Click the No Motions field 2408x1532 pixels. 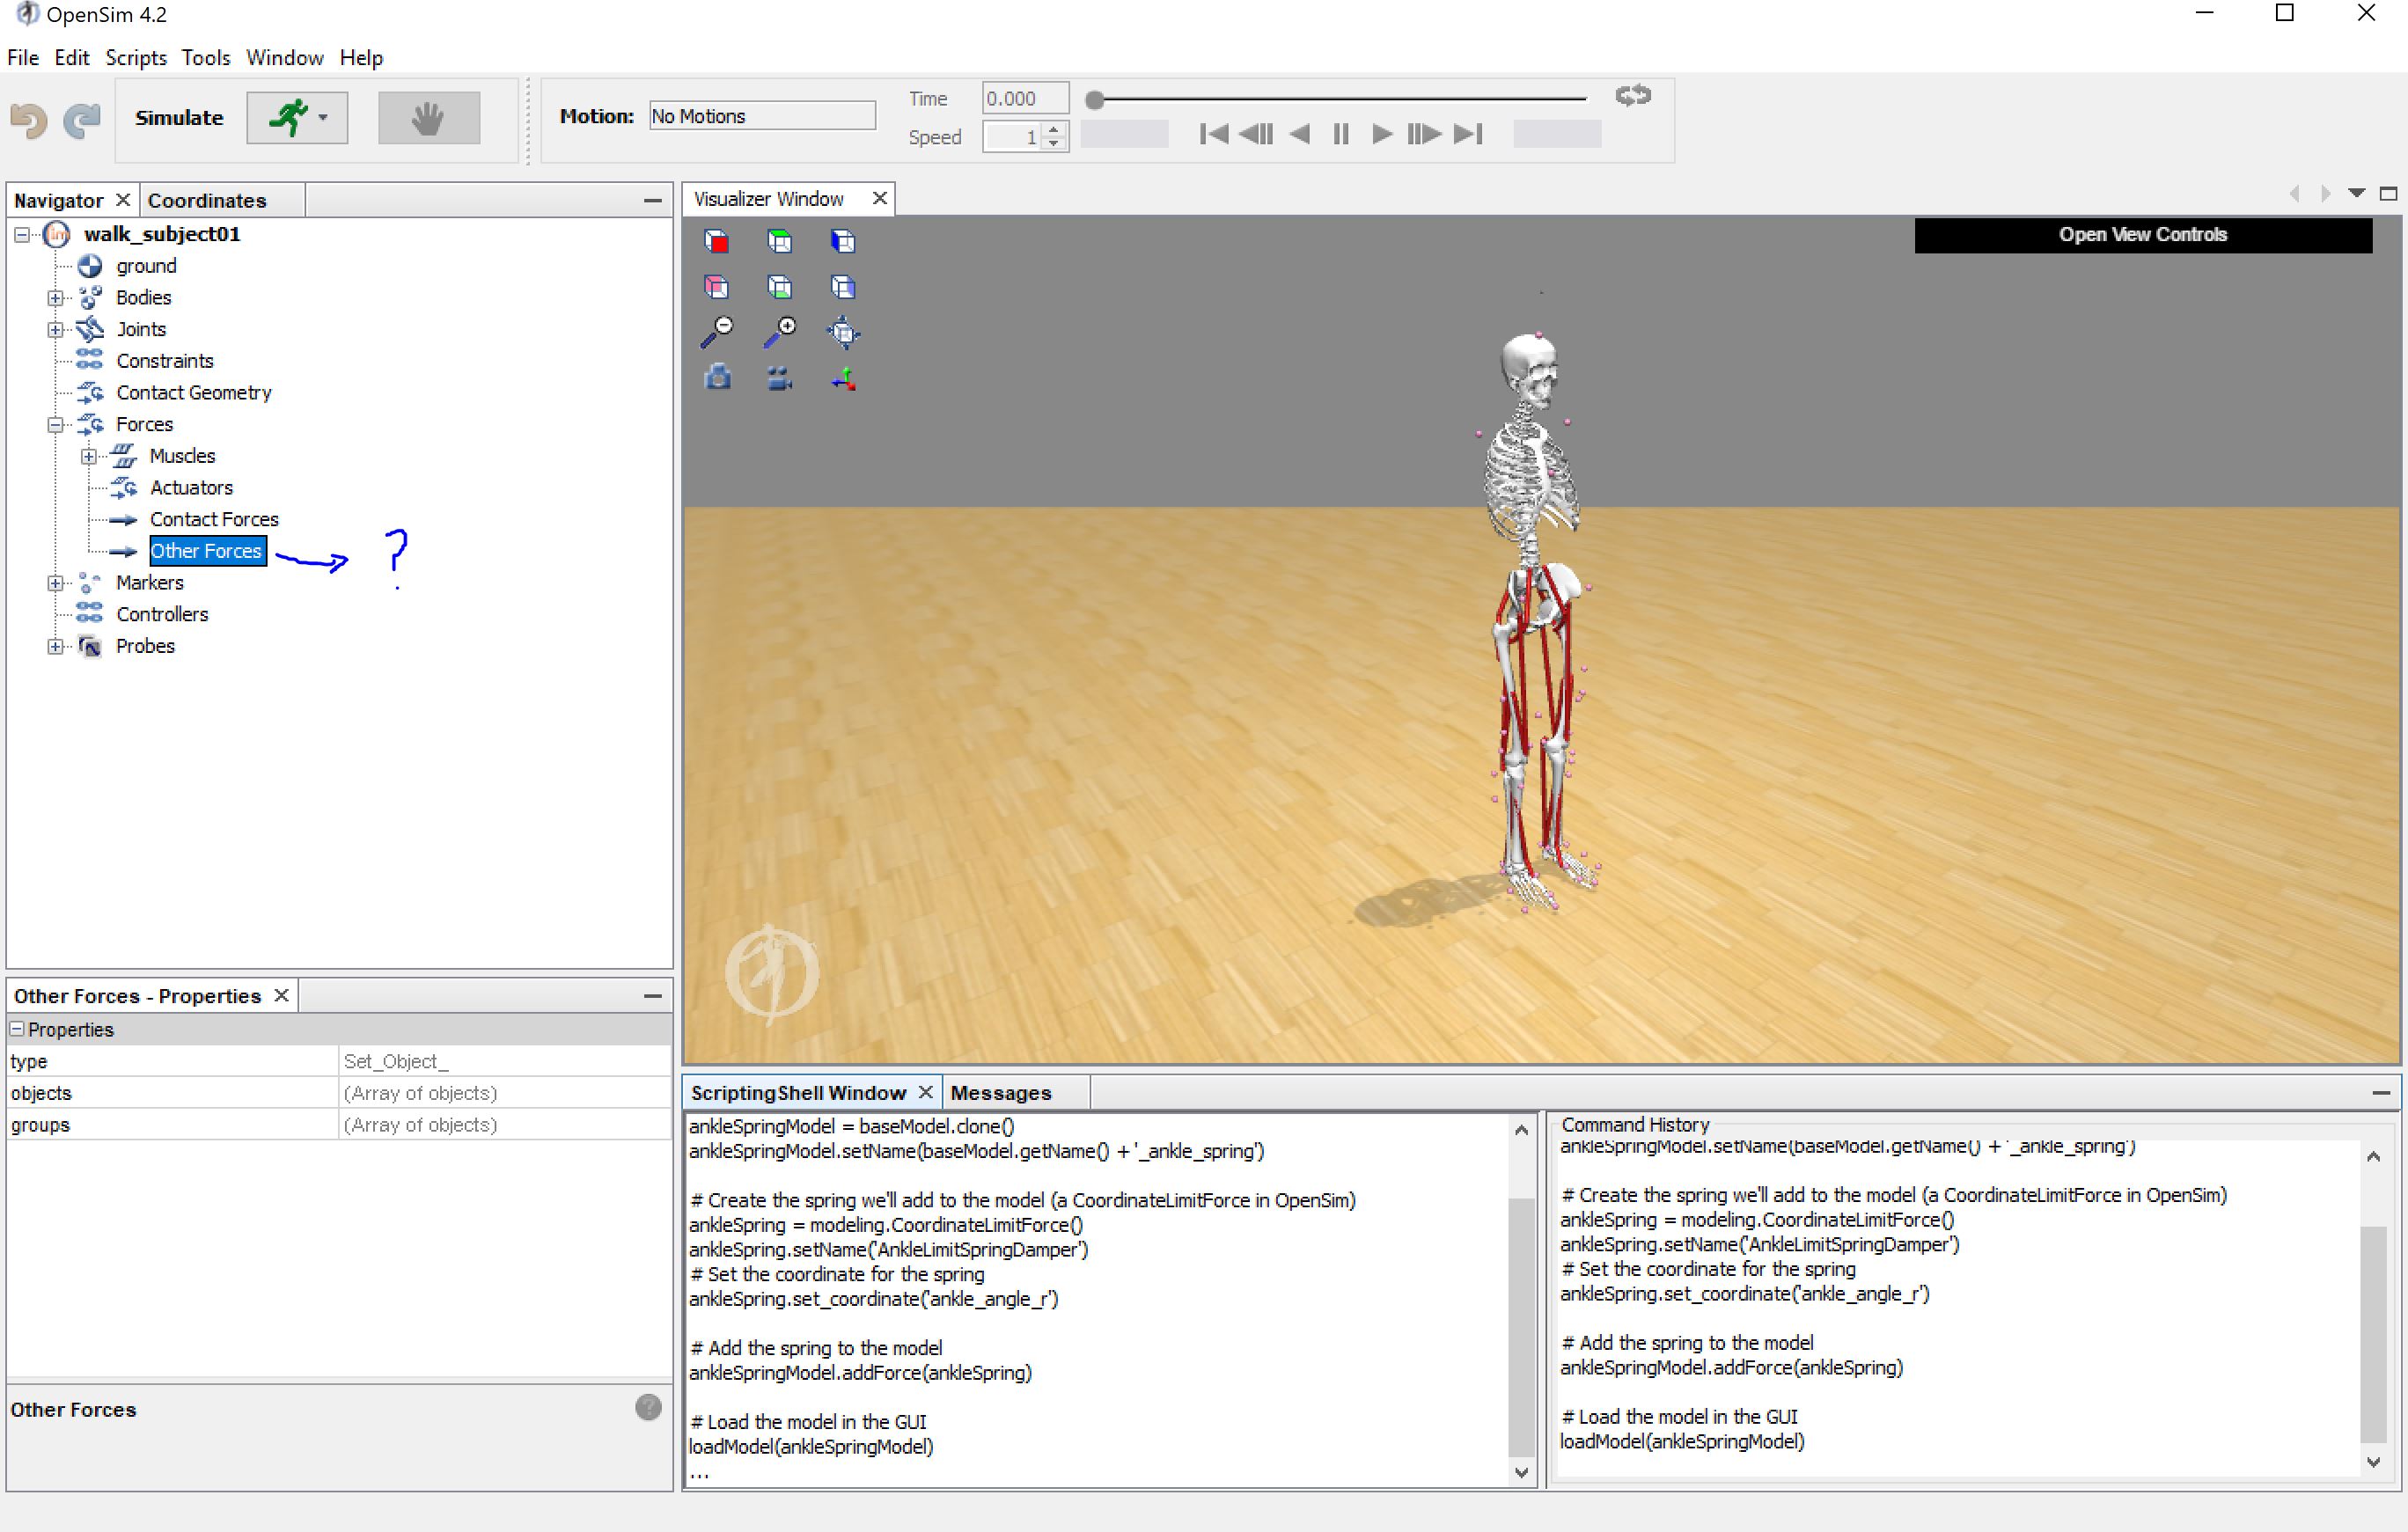click(x=762, y=116)
